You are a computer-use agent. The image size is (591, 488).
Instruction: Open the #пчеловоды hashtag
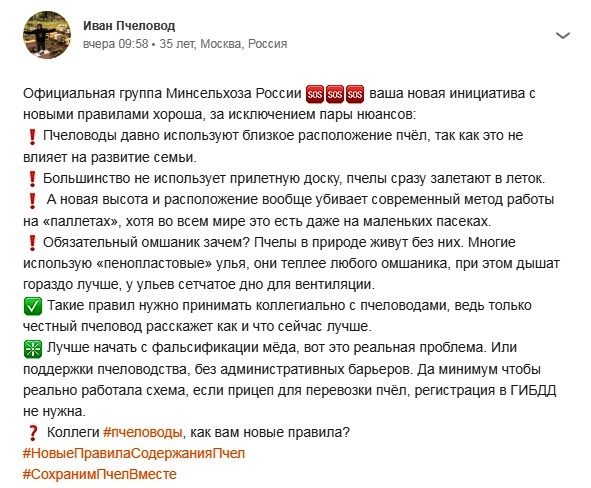[x=142, y=432]
